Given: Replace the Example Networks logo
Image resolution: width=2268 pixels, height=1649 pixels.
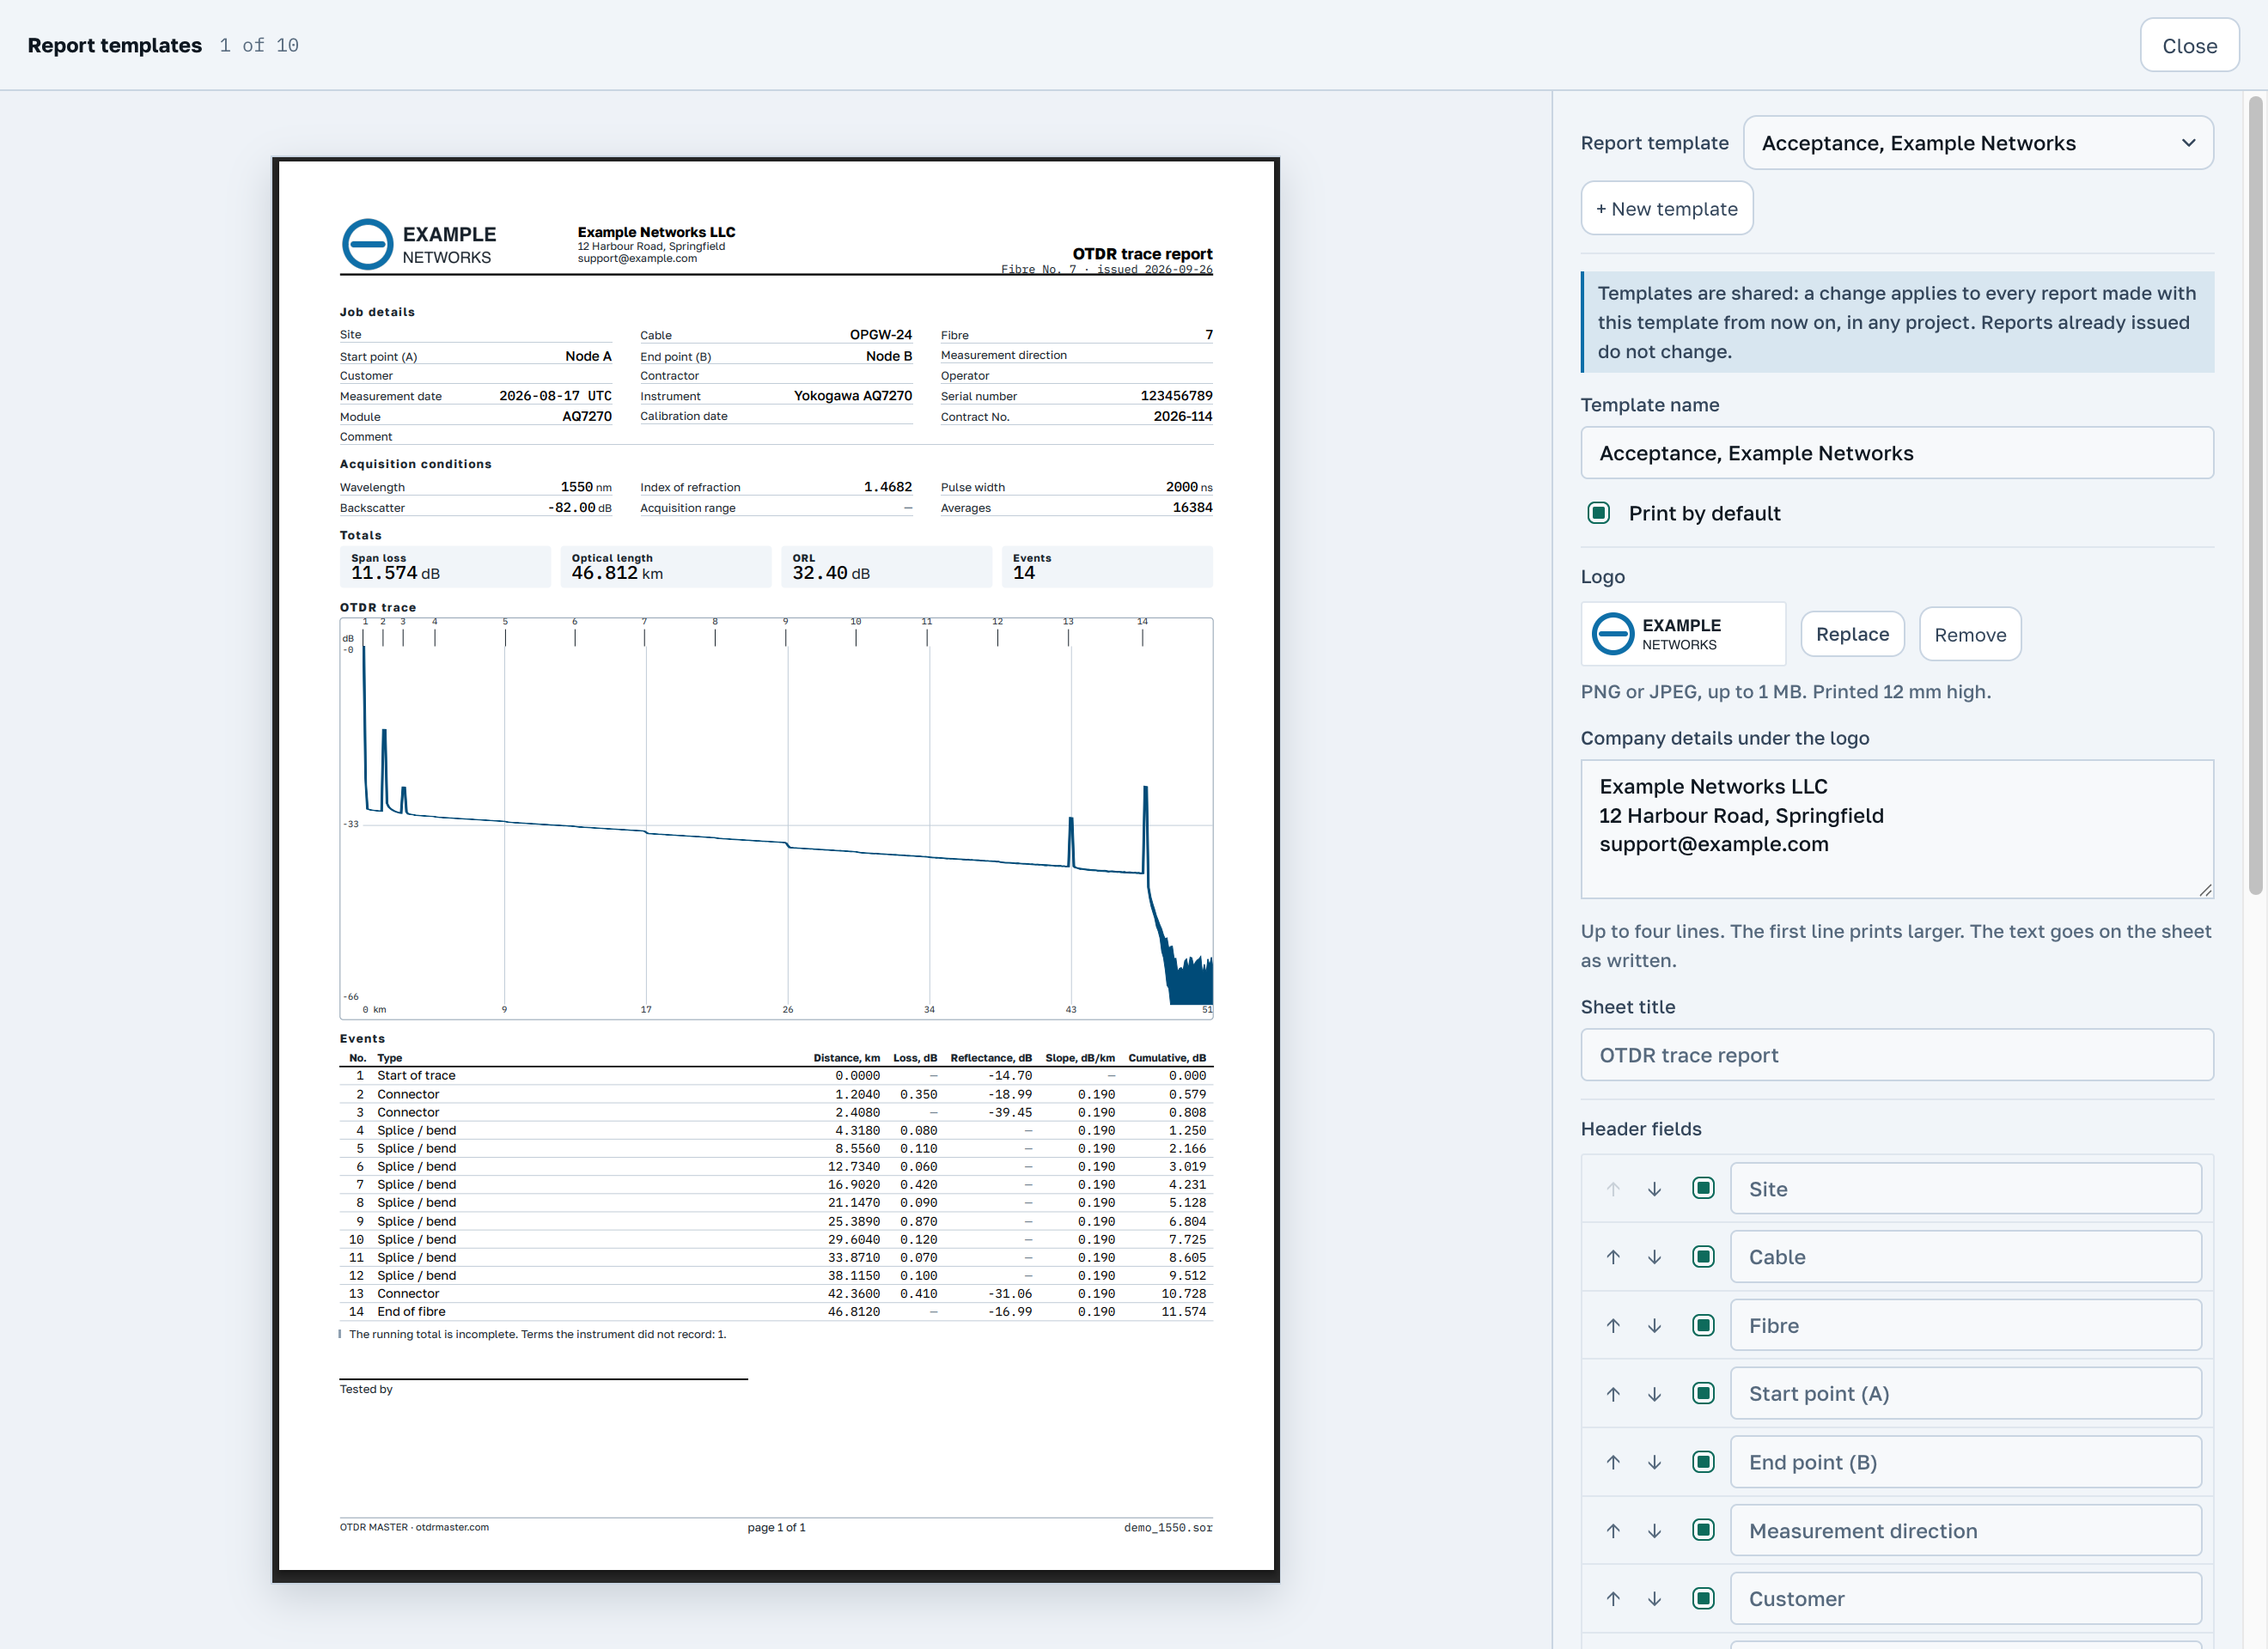Looking at the screenshot, I should (1852, 634).
